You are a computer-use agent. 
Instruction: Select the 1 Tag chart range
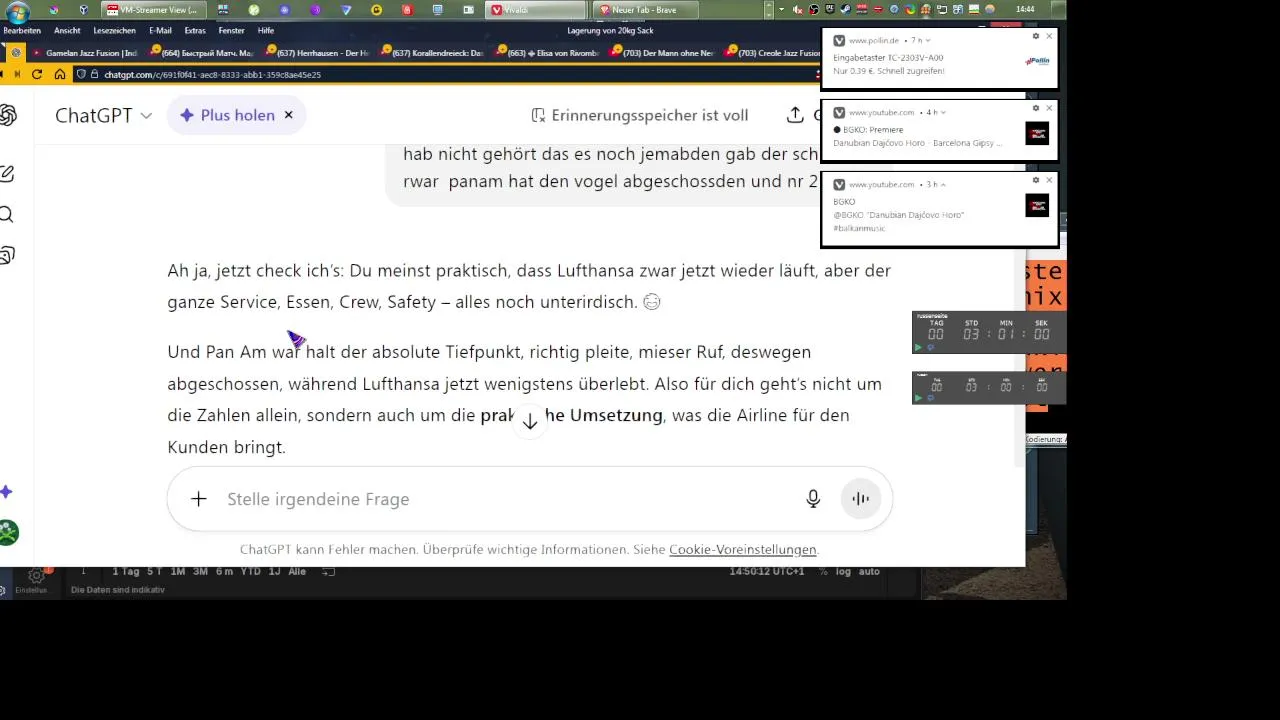pyautogui.click(x=125, y=572)
